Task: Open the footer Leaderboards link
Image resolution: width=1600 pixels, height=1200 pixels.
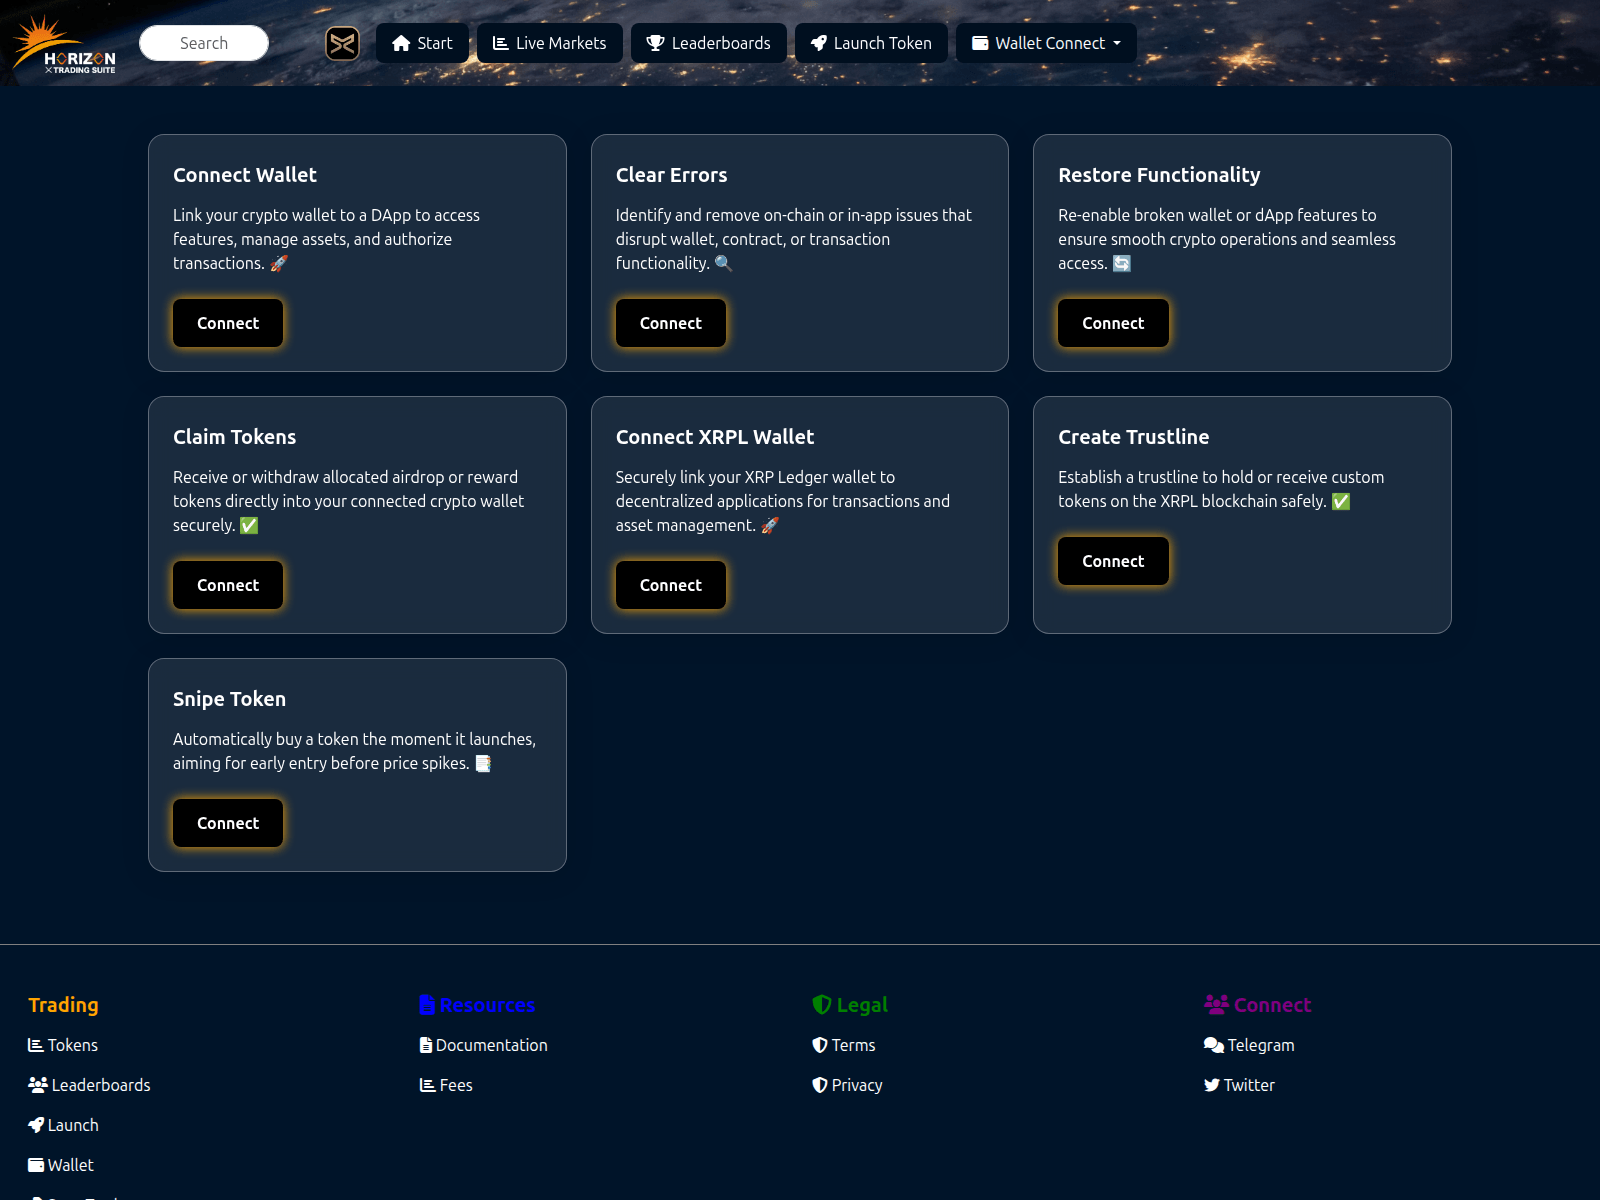Action: click(89, 1085)
